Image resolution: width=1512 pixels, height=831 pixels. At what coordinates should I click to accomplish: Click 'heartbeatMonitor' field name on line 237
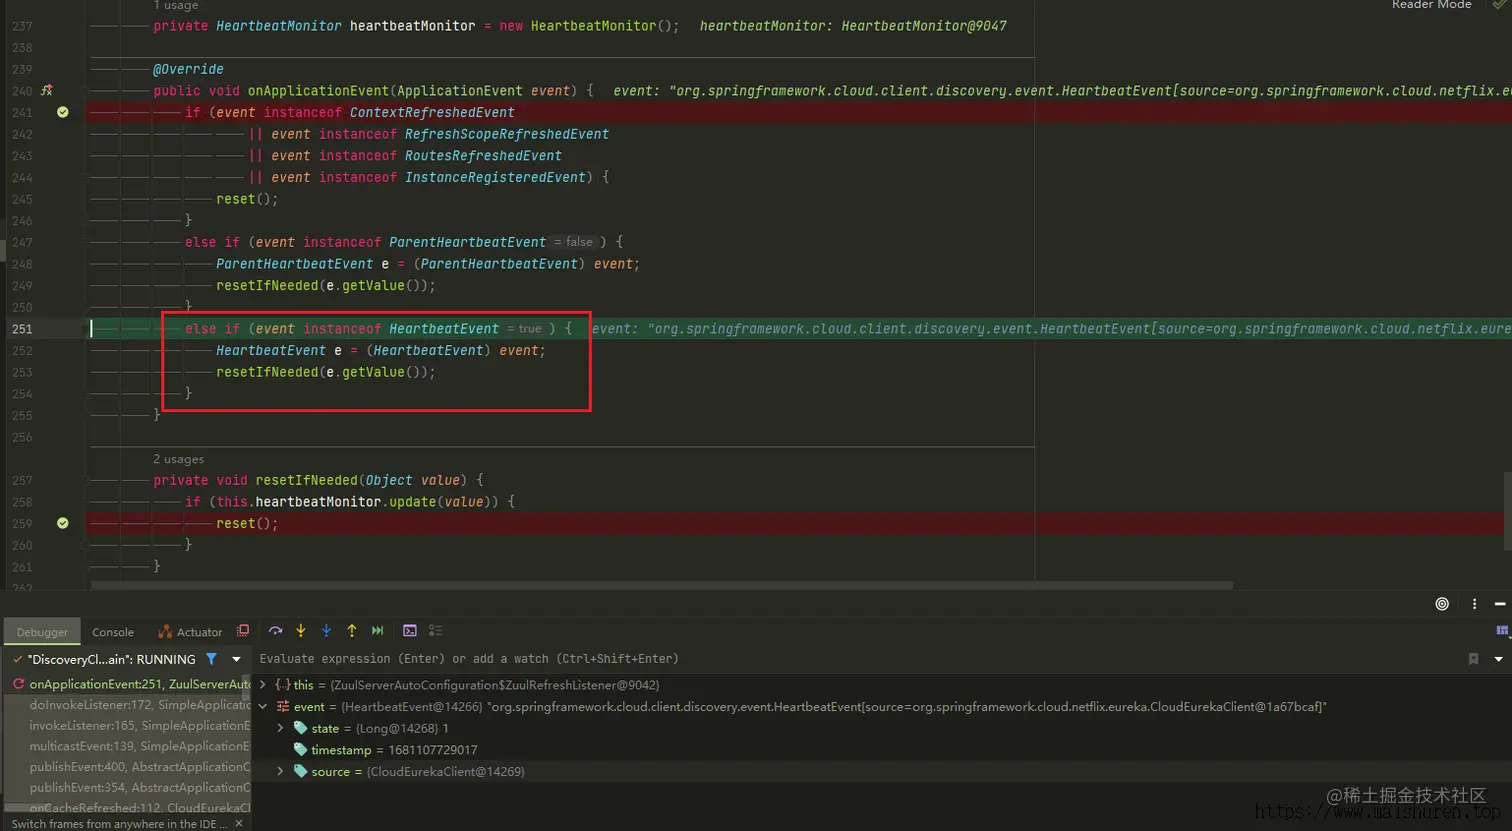point(413,26)
